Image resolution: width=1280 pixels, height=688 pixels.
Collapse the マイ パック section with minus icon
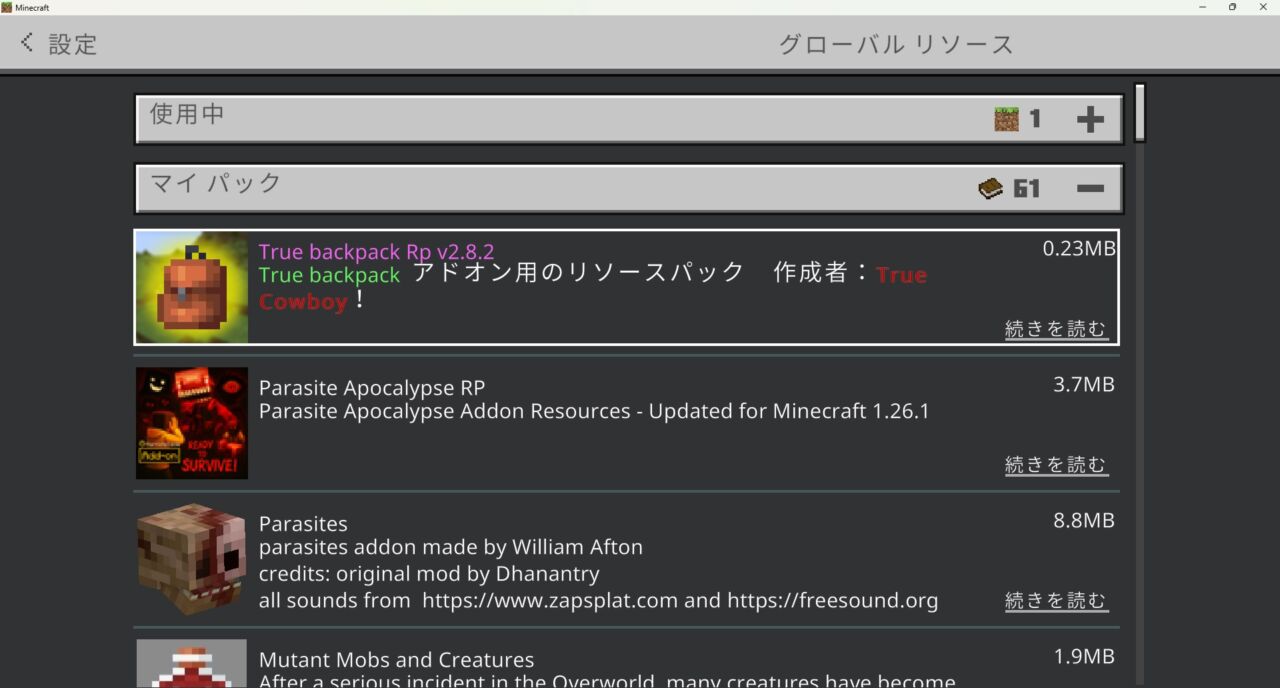click(1090, 188)
